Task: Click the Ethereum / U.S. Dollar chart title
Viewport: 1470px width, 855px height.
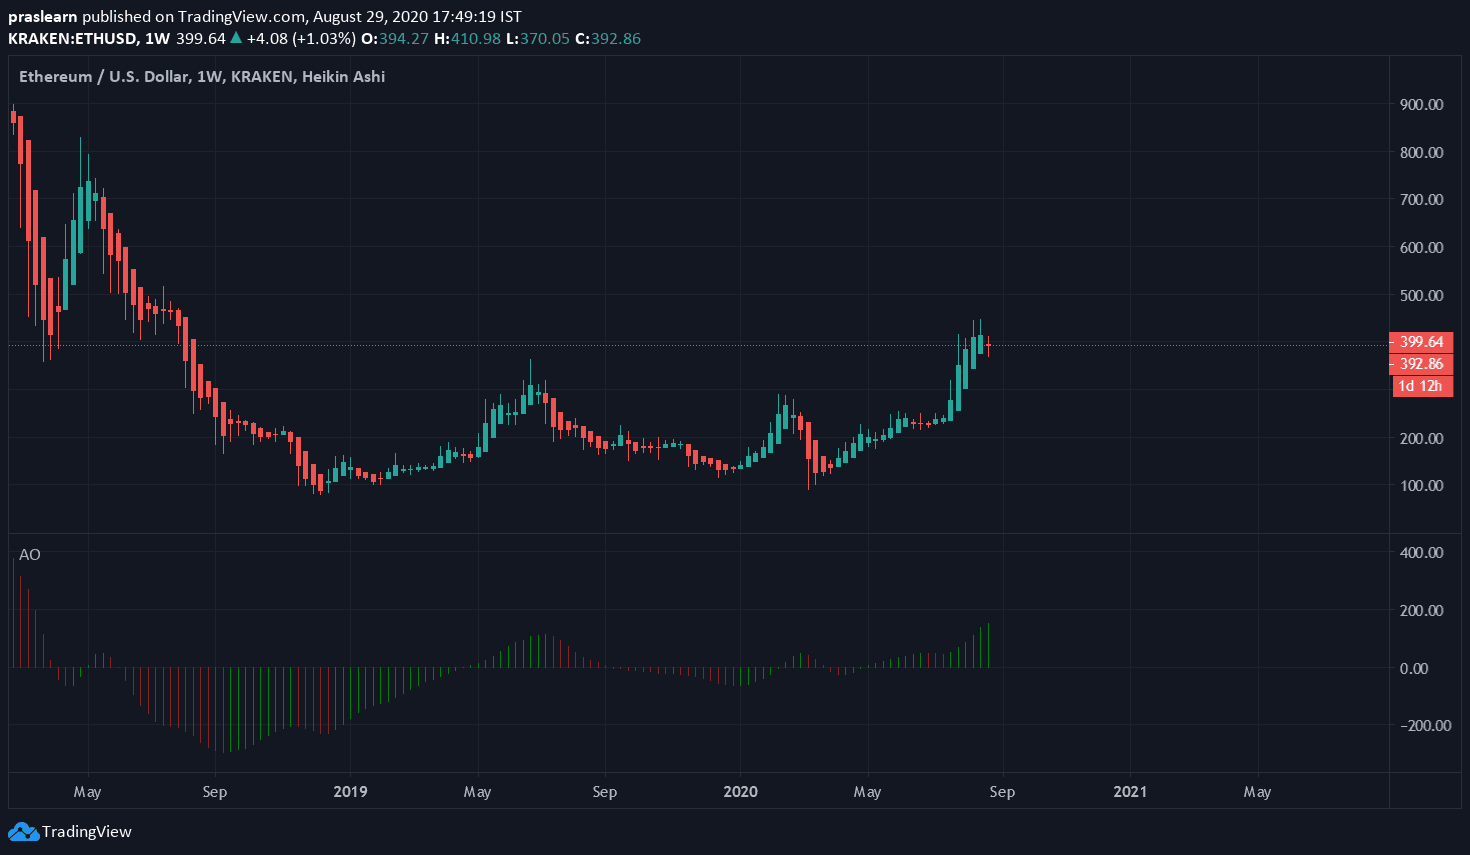Action: [x=201, y=76]
